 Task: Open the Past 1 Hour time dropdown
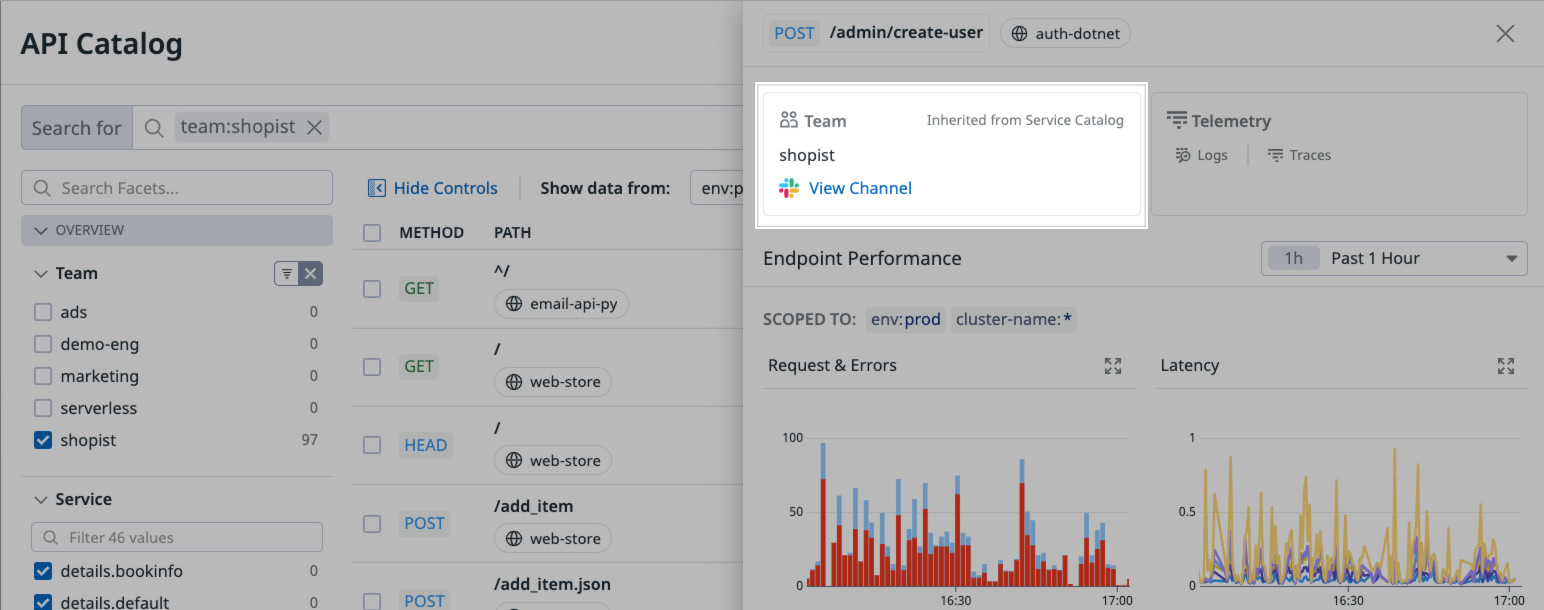(1394, 258)
